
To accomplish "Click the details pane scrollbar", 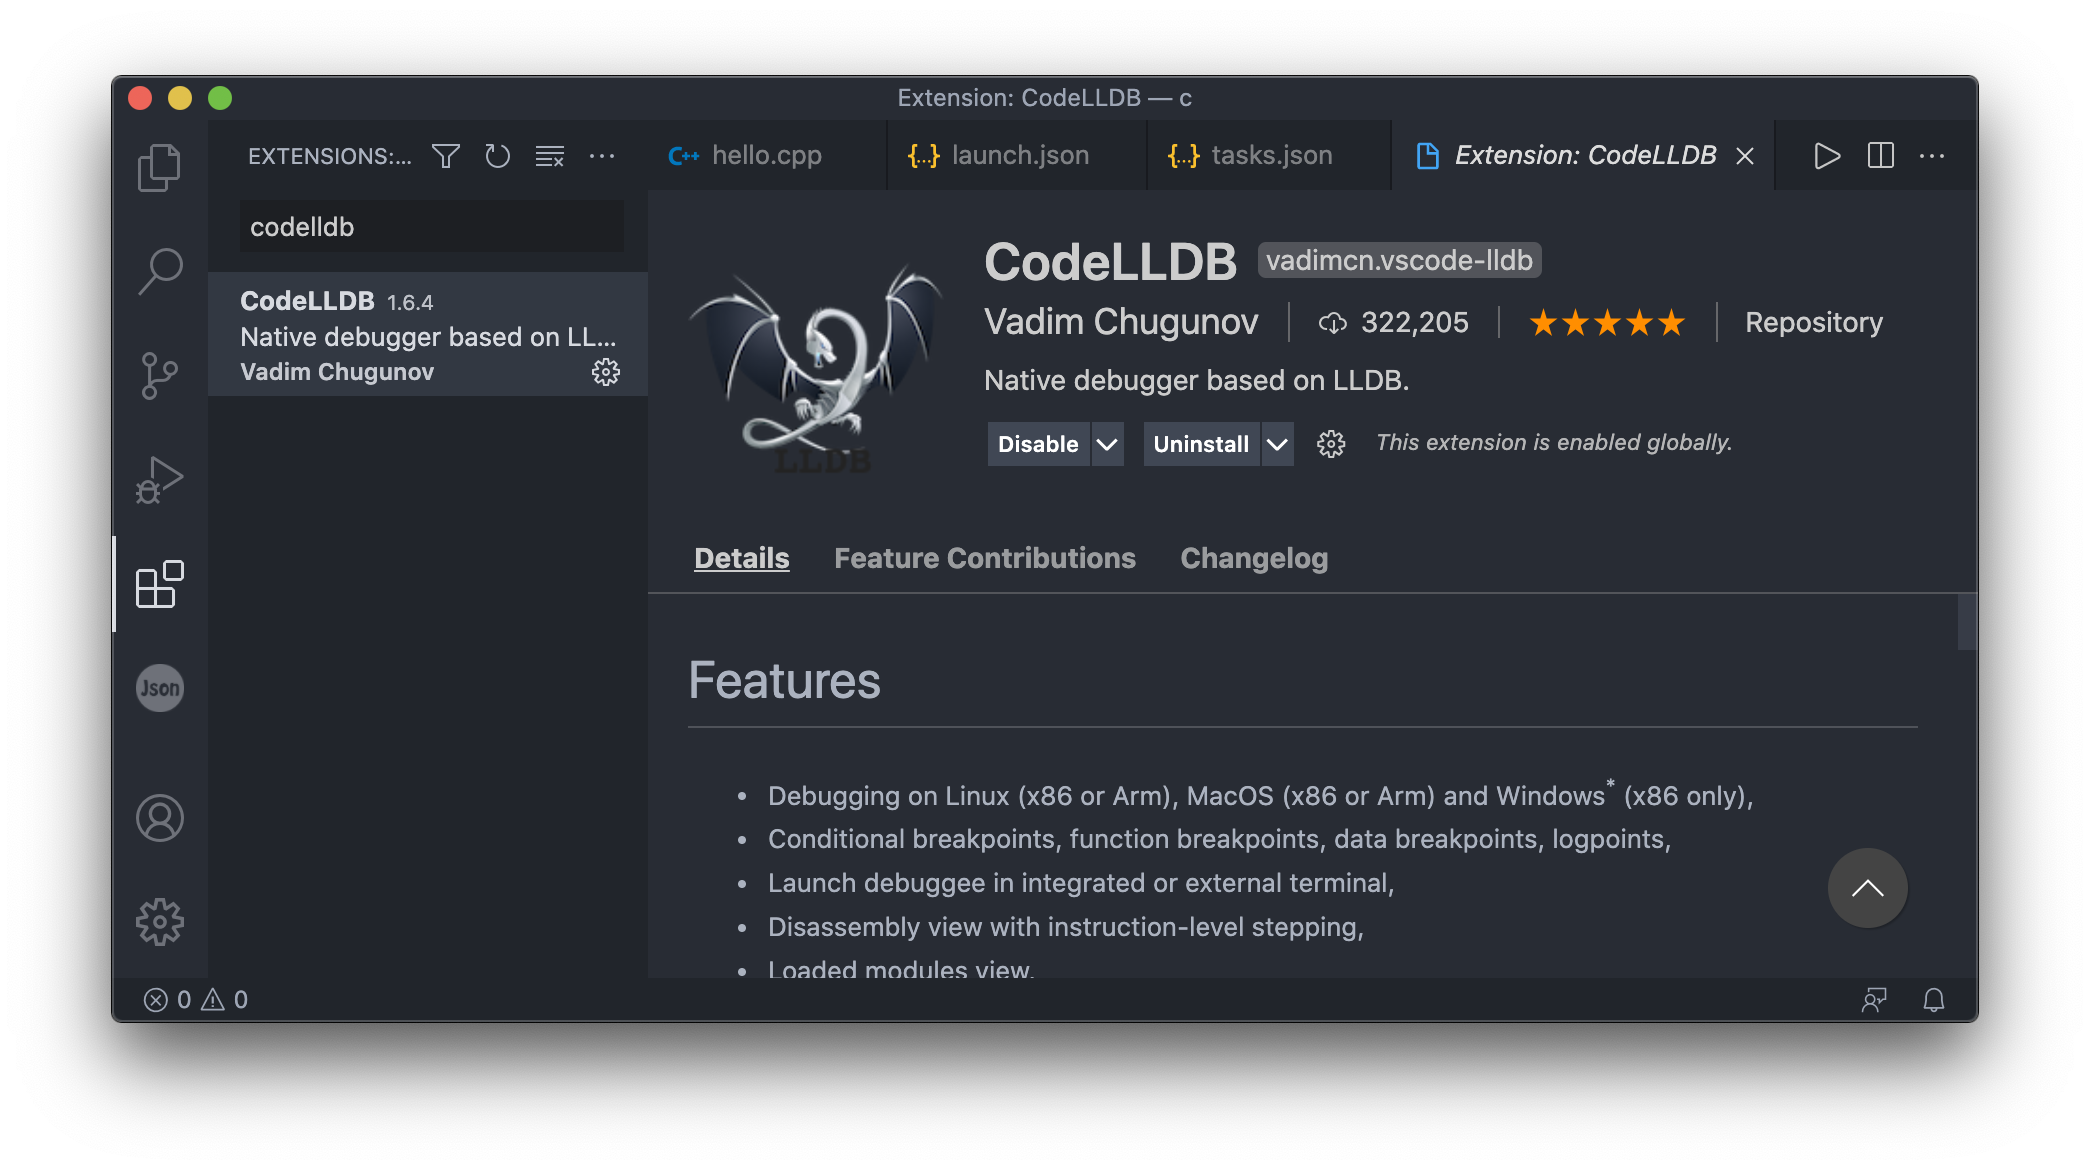I will click(1966, 622).
